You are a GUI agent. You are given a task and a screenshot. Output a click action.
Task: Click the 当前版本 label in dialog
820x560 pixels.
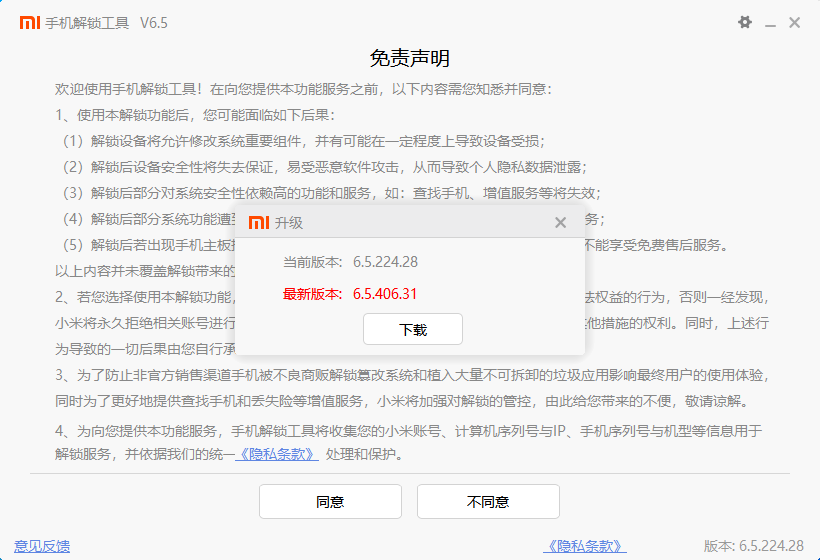pyautogui.click(x=312, y=261)
